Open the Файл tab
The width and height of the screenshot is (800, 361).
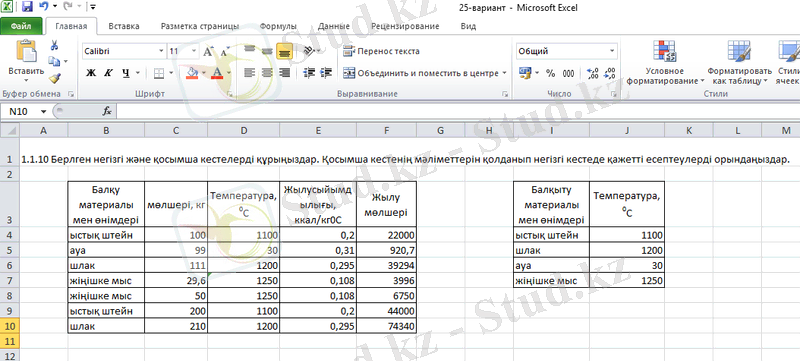pos(21,26)
